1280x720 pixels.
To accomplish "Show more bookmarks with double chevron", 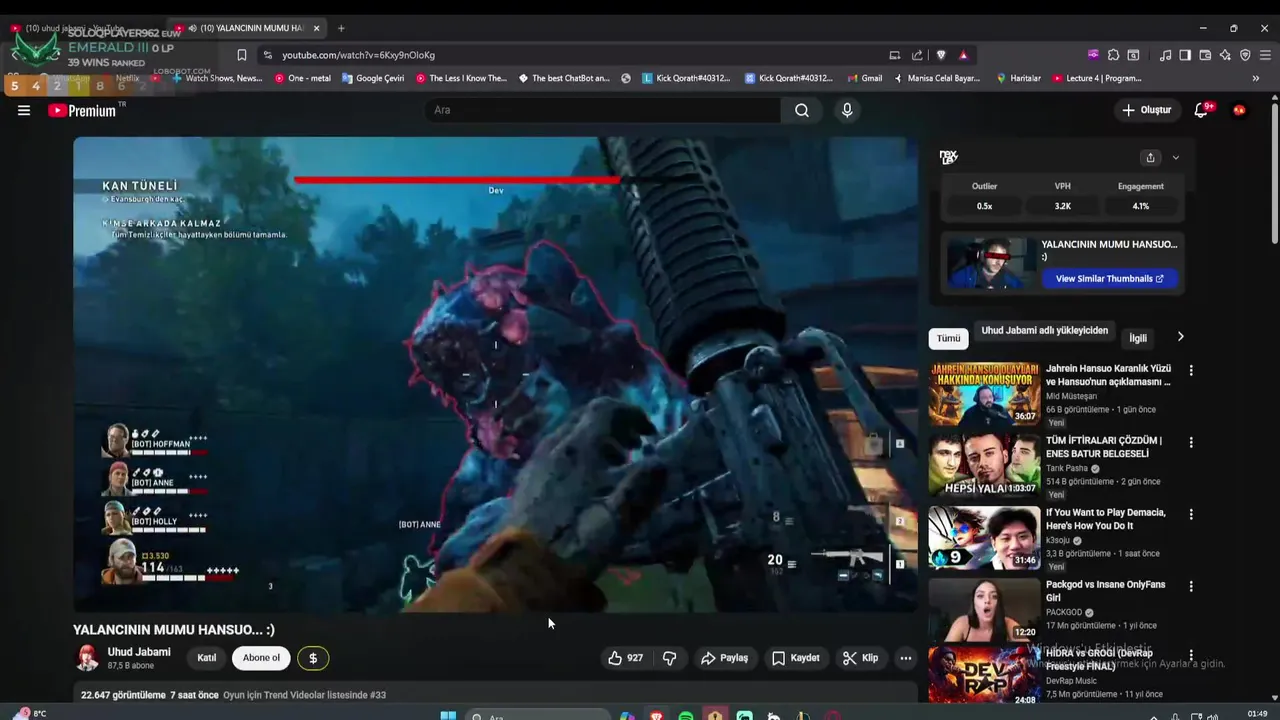I will pyautogui.click(x=1256, y=78).
